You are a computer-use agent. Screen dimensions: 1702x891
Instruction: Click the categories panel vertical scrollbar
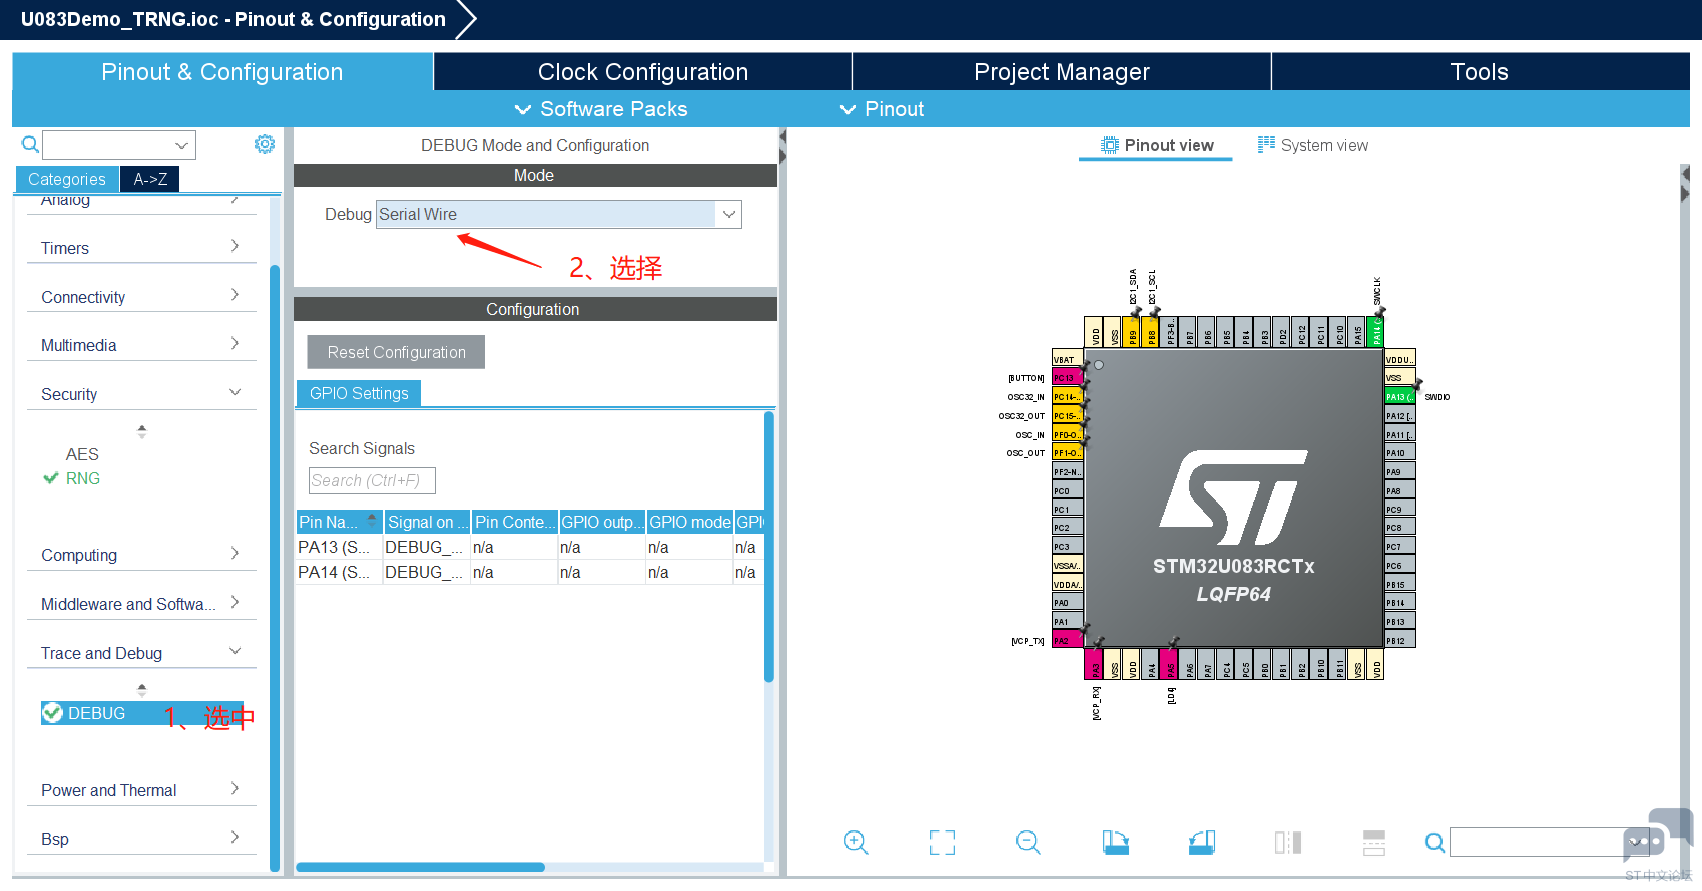pyautogui.click(x=275, y=567)
